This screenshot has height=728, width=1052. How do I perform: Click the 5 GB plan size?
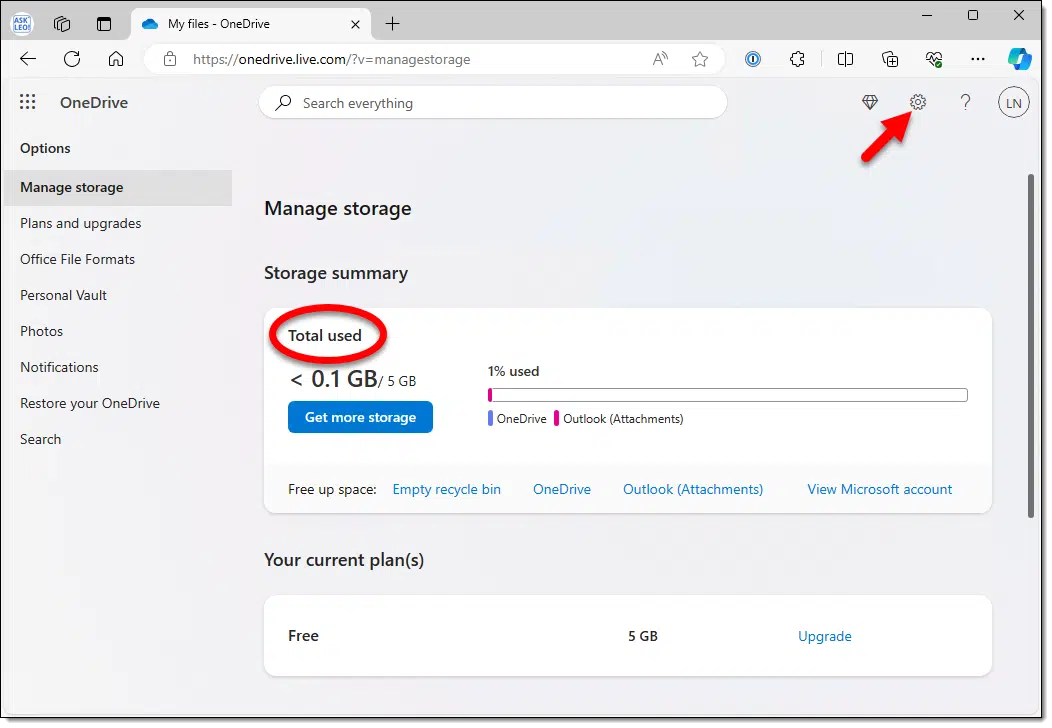(x=643, y=636)
